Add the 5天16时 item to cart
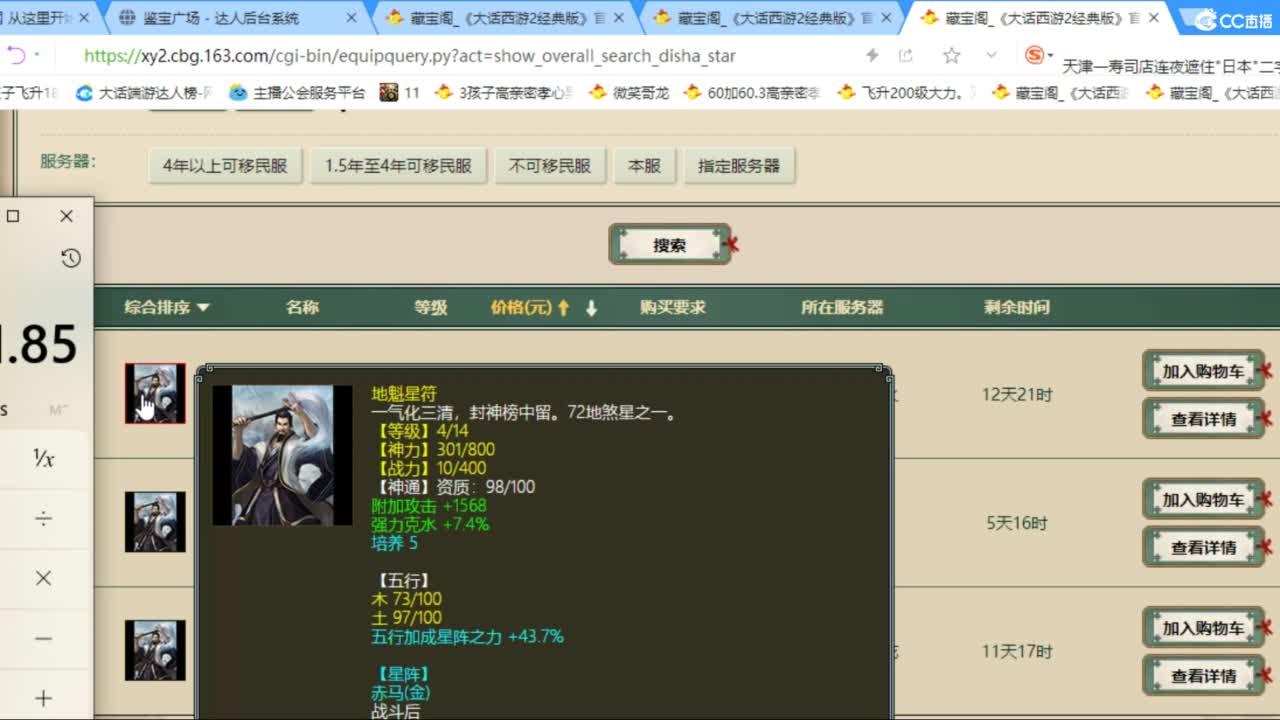 pos(1203,499)
